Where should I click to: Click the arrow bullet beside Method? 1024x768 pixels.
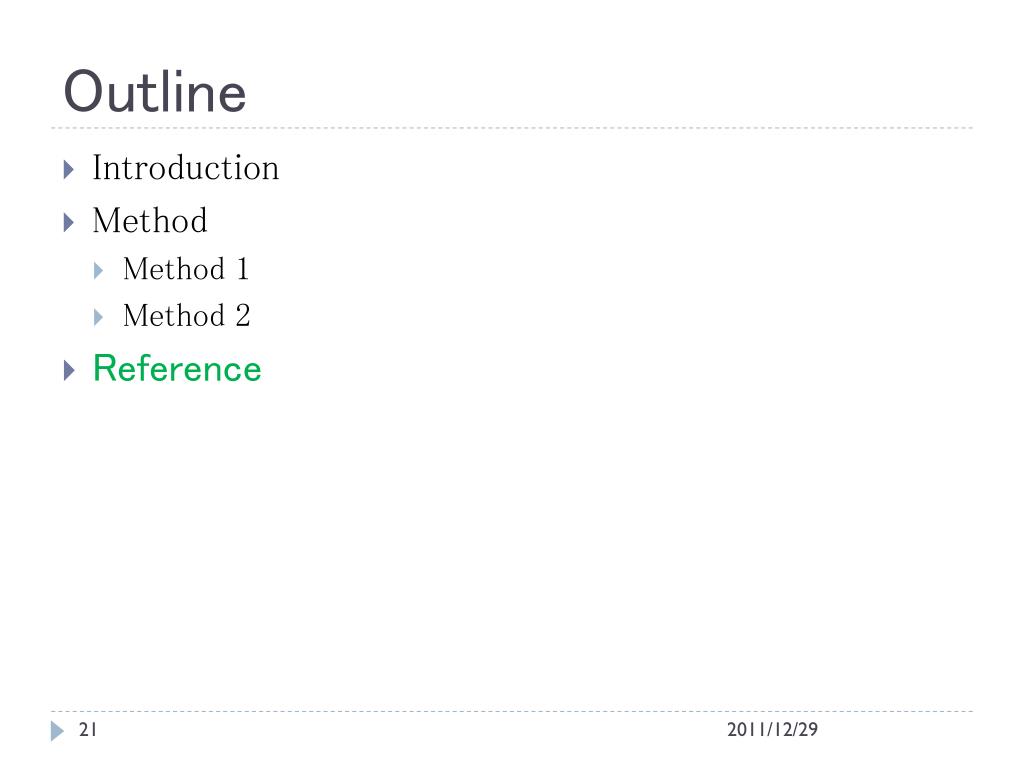(x=69, y=223)
